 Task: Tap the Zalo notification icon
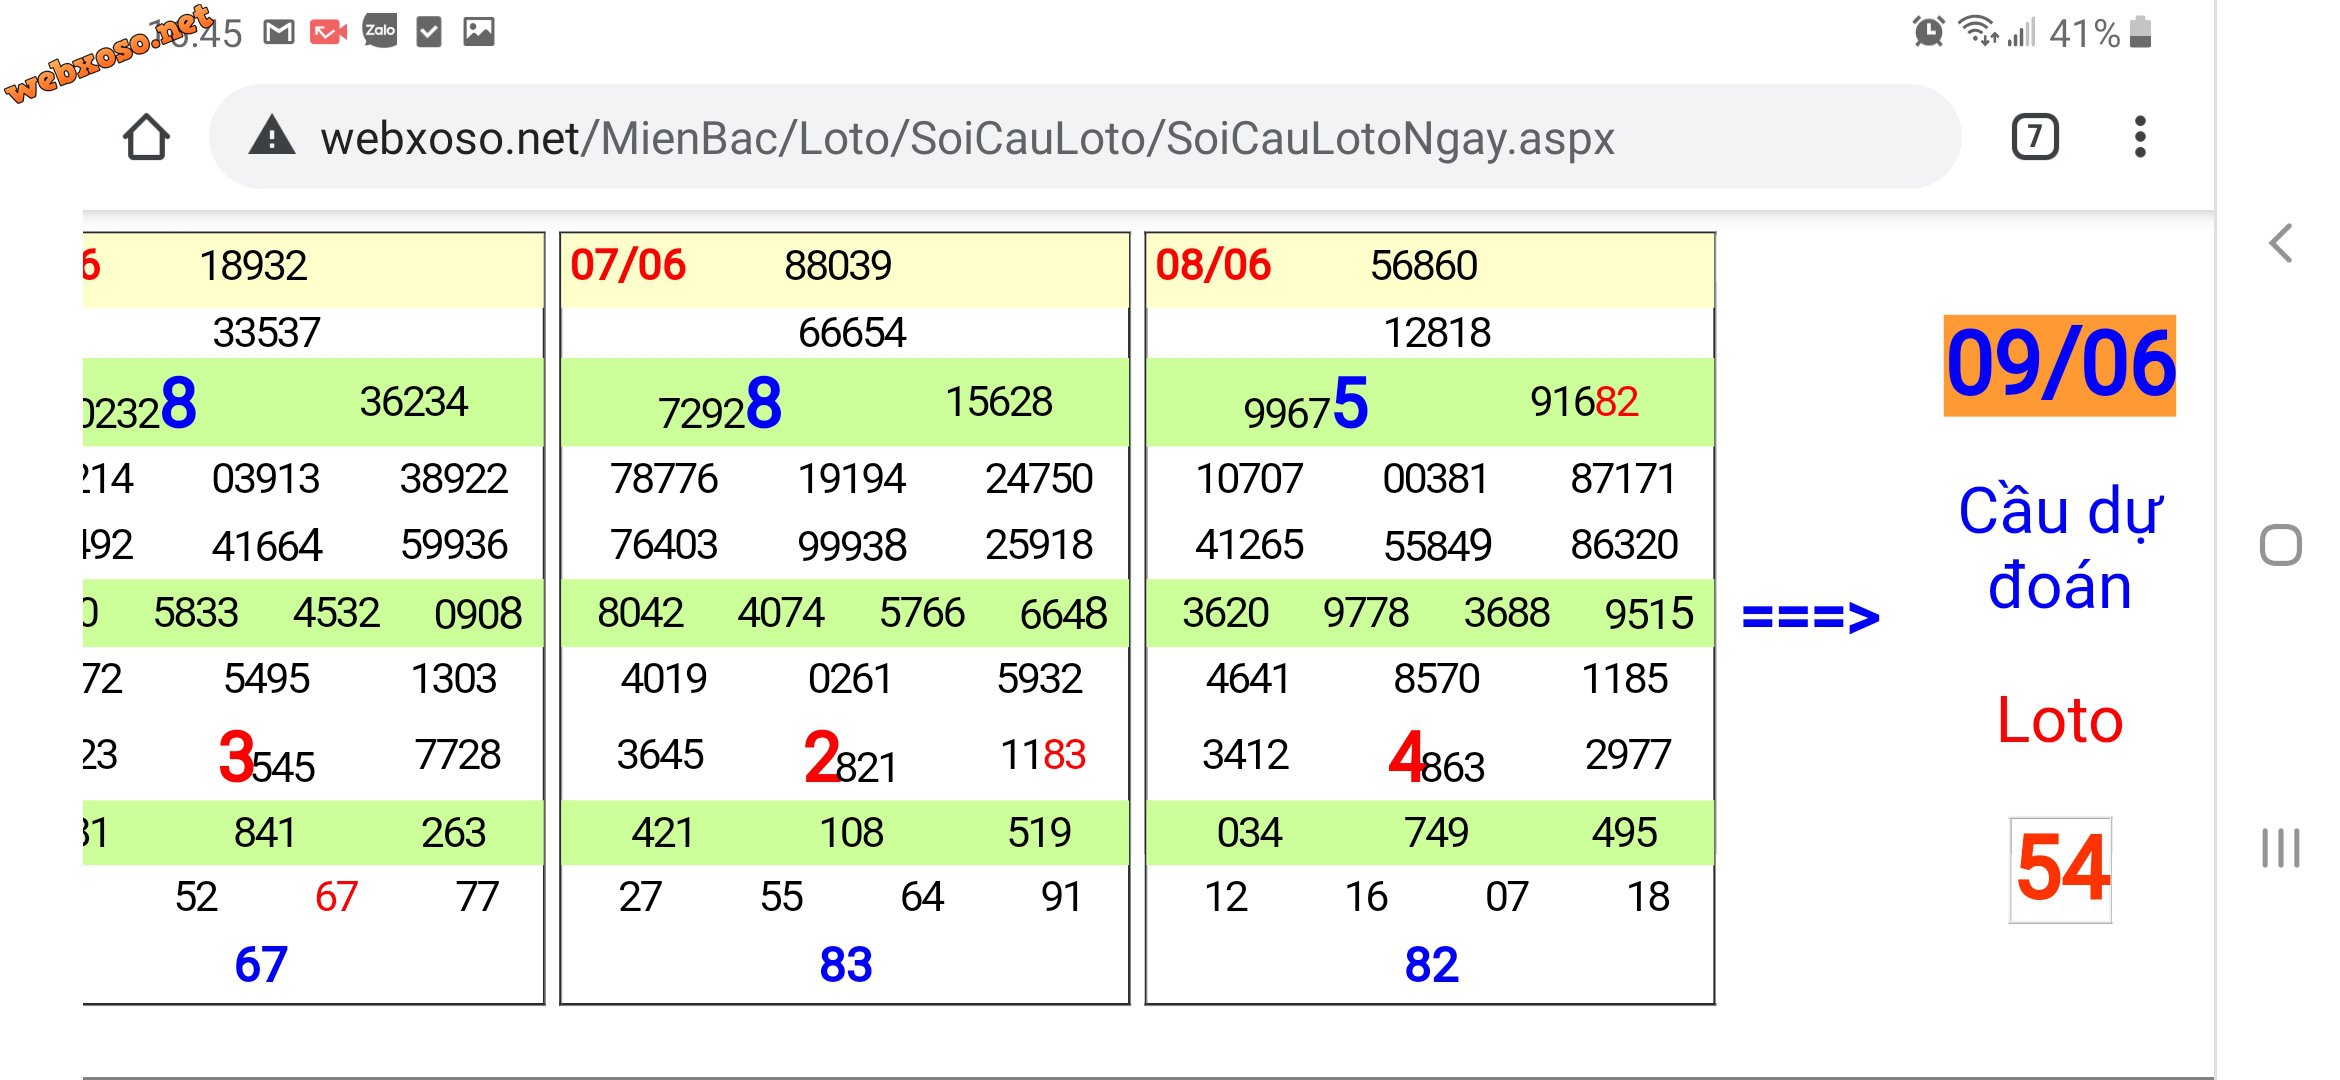[380, 31]
